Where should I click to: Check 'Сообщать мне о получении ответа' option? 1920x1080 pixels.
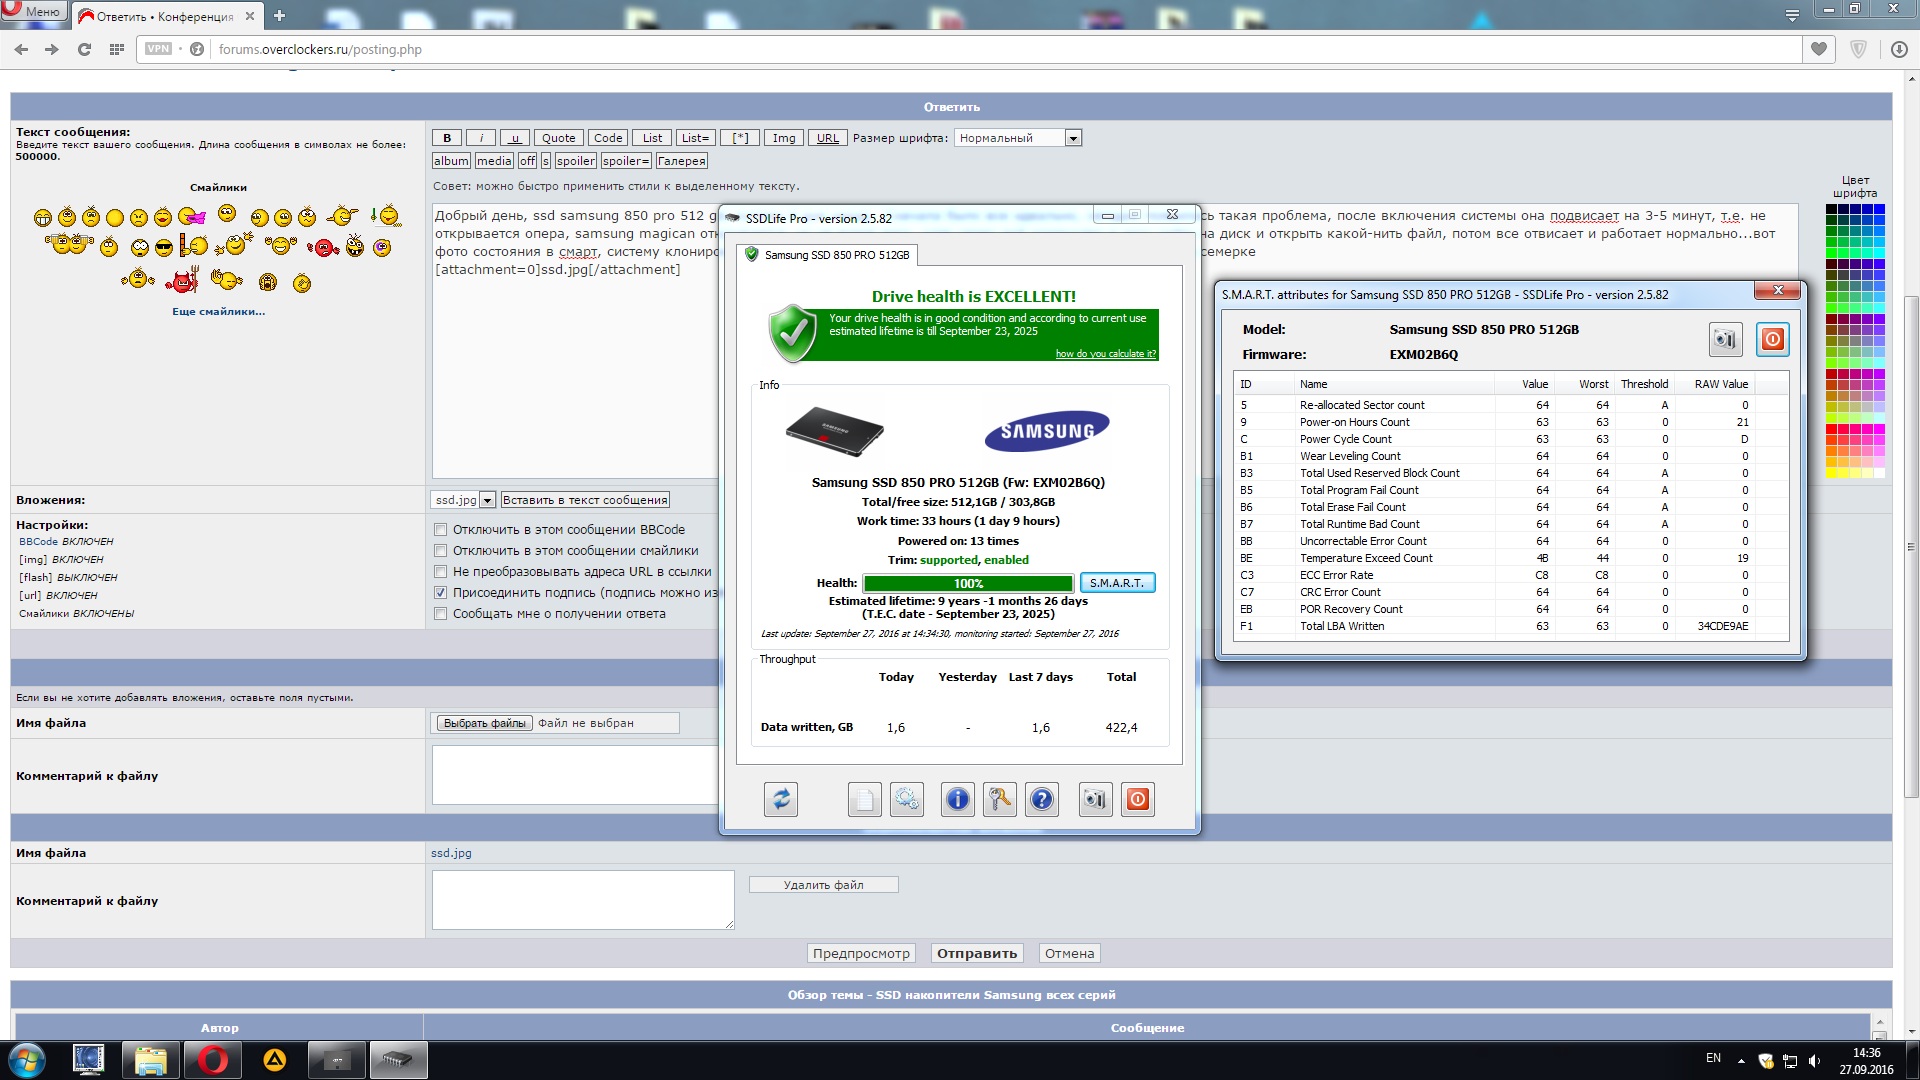[x=440, y=614]
